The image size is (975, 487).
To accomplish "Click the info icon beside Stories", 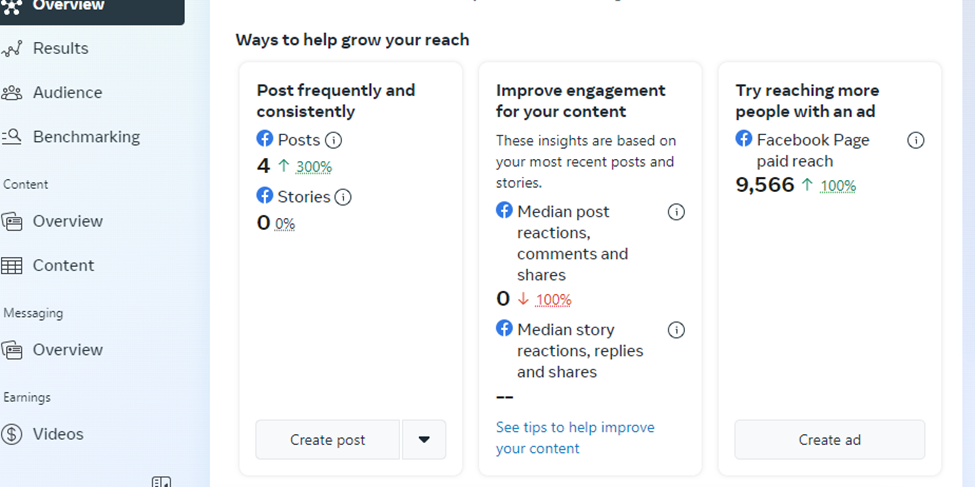I will pyautogui.click(x=343, y=197).
